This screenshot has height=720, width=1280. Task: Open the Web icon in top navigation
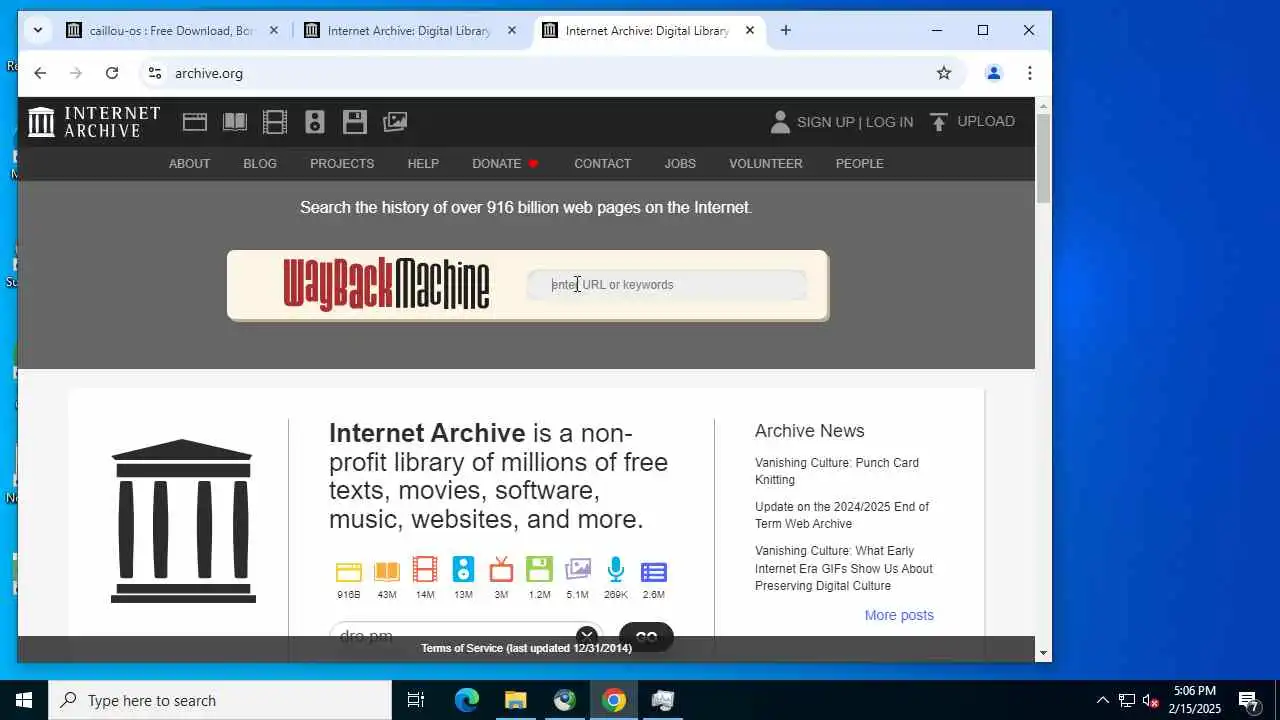195,122
